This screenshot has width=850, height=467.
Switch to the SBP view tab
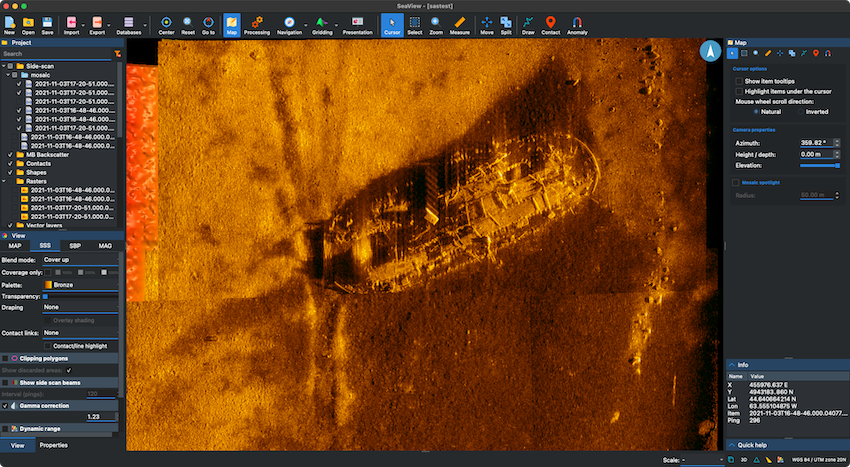pyautogui.click(x=75, y=246)
